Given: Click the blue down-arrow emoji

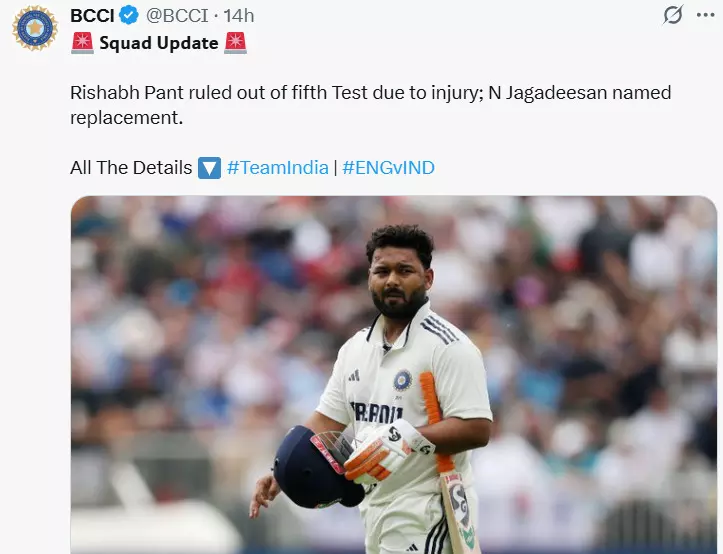Looking at the screenshot, I should (x=209, y=167).
